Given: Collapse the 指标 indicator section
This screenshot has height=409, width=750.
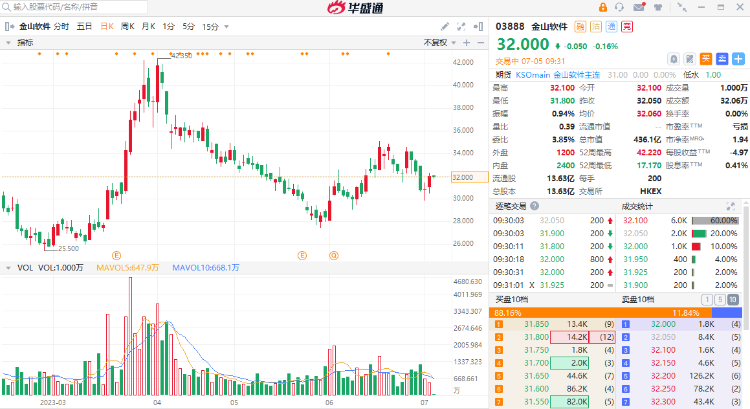Looking at the screenshot, I should (x=8, y=43).
